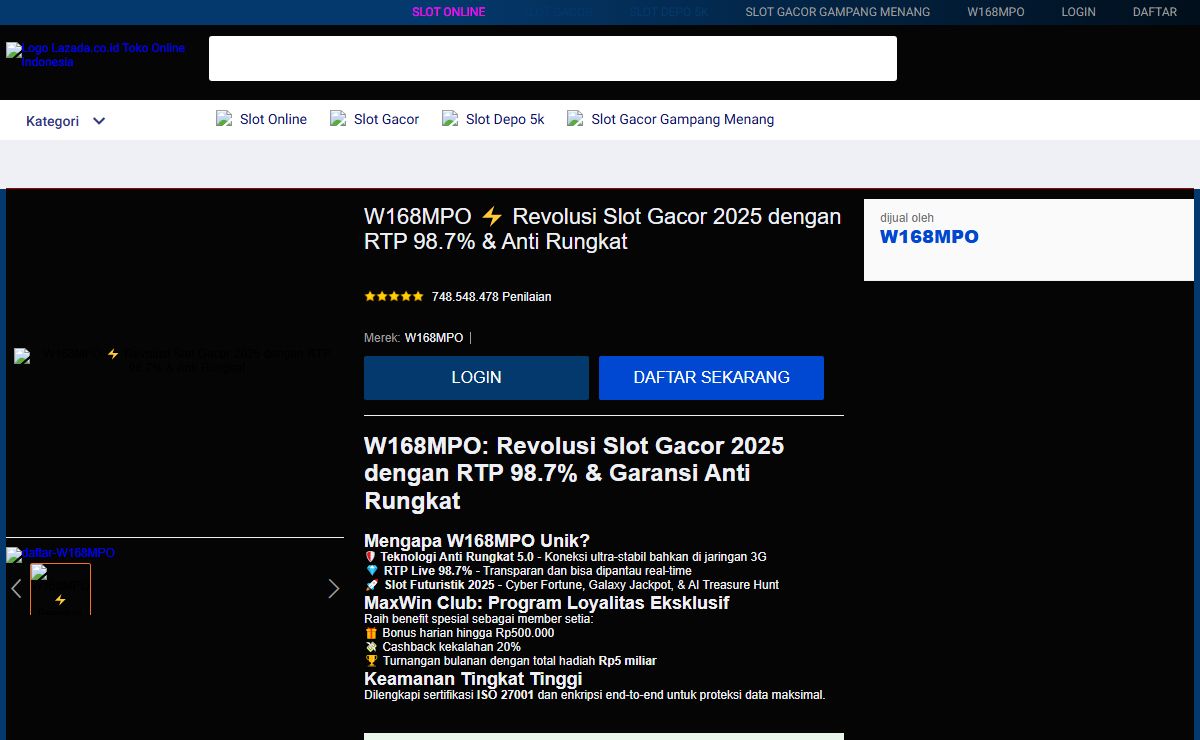Go to DAFTAR in the top bar
1200x740 pixels.
(x=1154, y=12)
